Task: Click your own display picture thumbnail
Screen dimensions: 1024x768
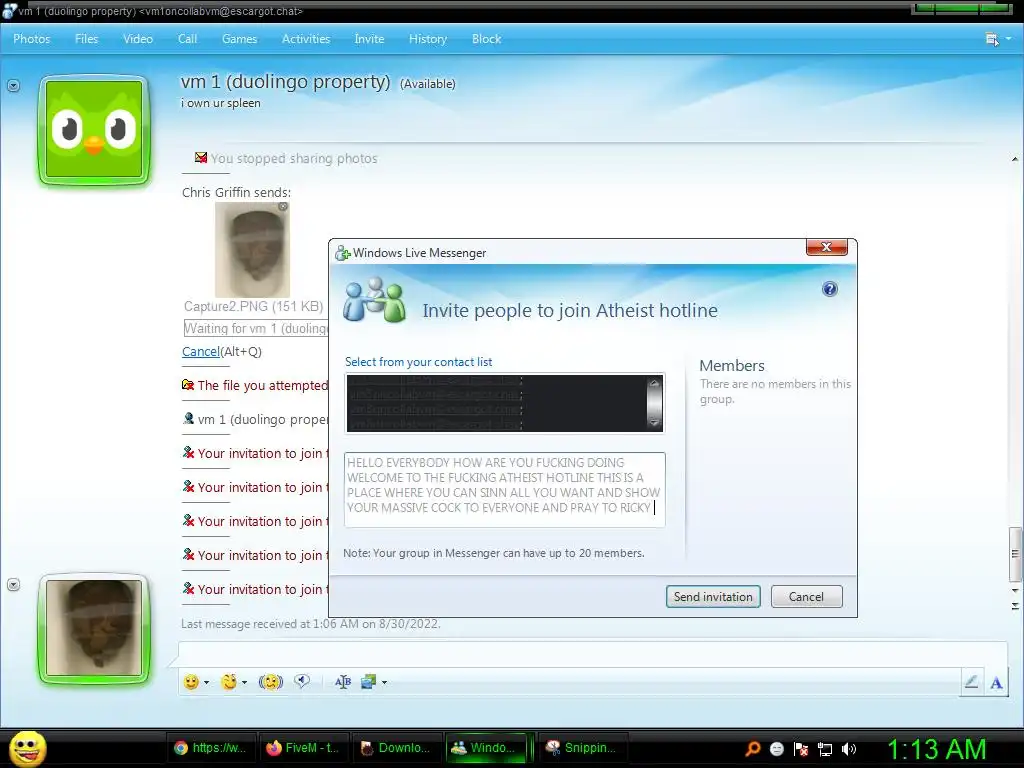Action: click(x=94, y=628)
